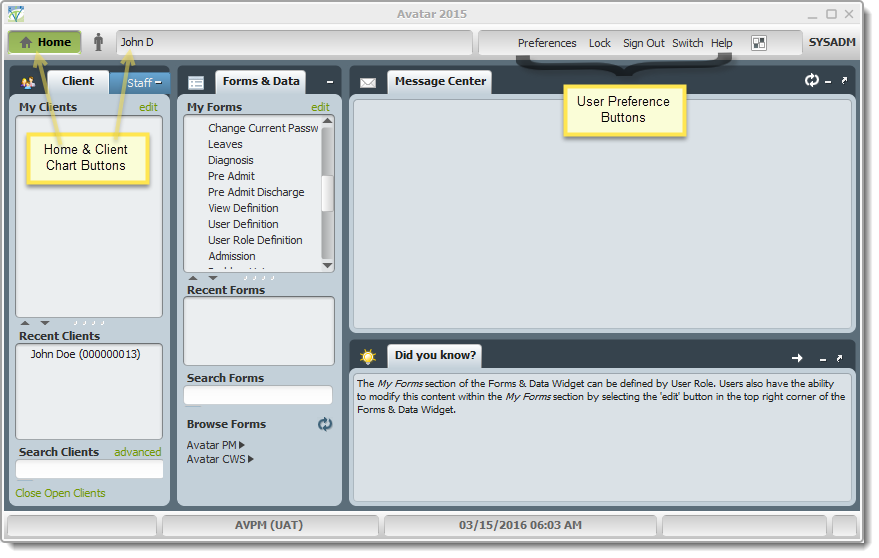Edit the My Forms list
Viewport: 879px width, 558px height.
click(x=320, y=107)
